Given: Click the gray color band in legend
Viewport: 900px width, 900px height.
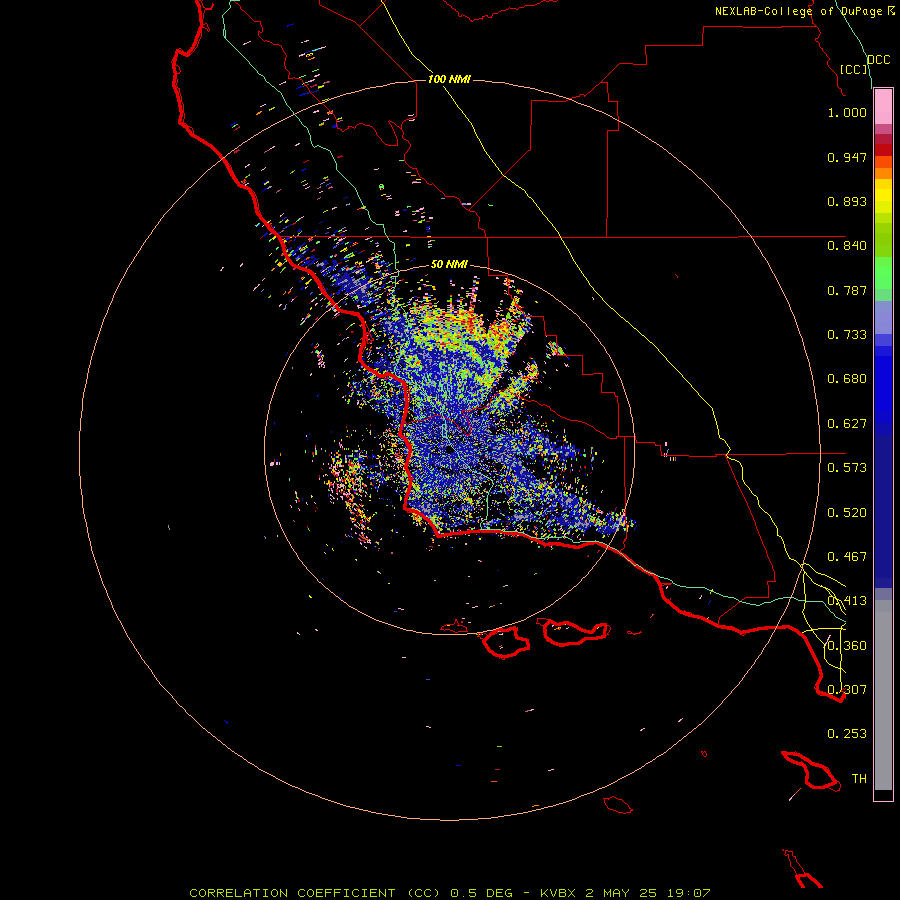Looking at the screenshot, I should click(x=883, y=695).
